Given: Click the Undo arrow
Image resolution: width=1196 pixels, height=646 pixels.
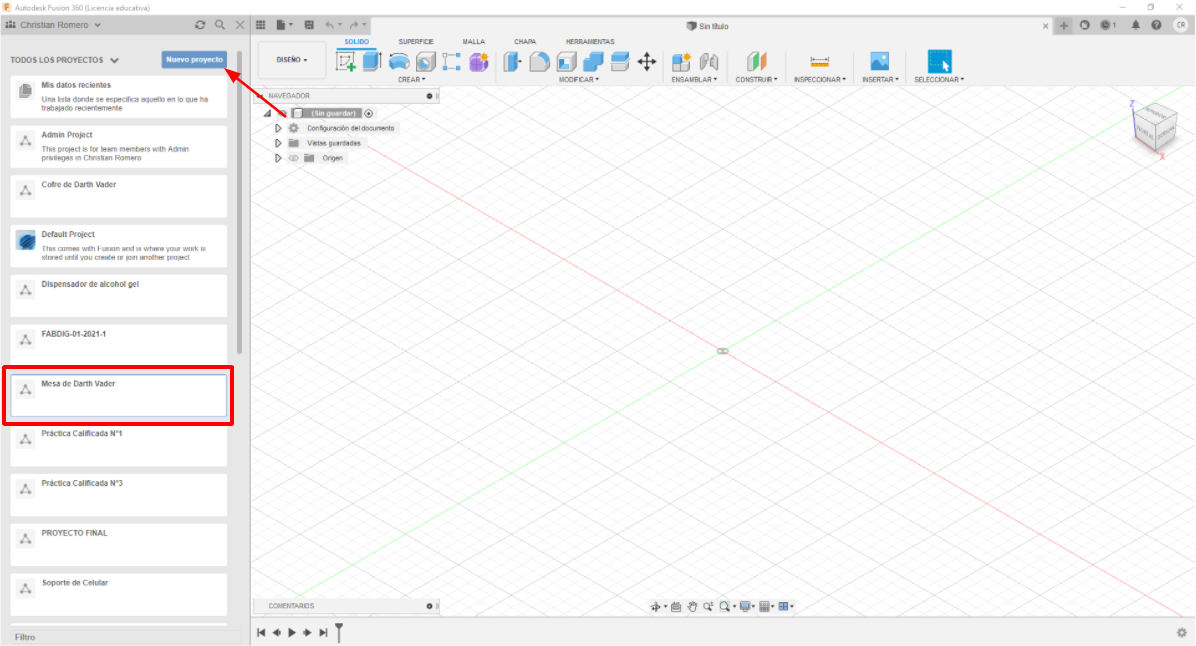Looking at the screenshot, I should [x=329, y=25].
